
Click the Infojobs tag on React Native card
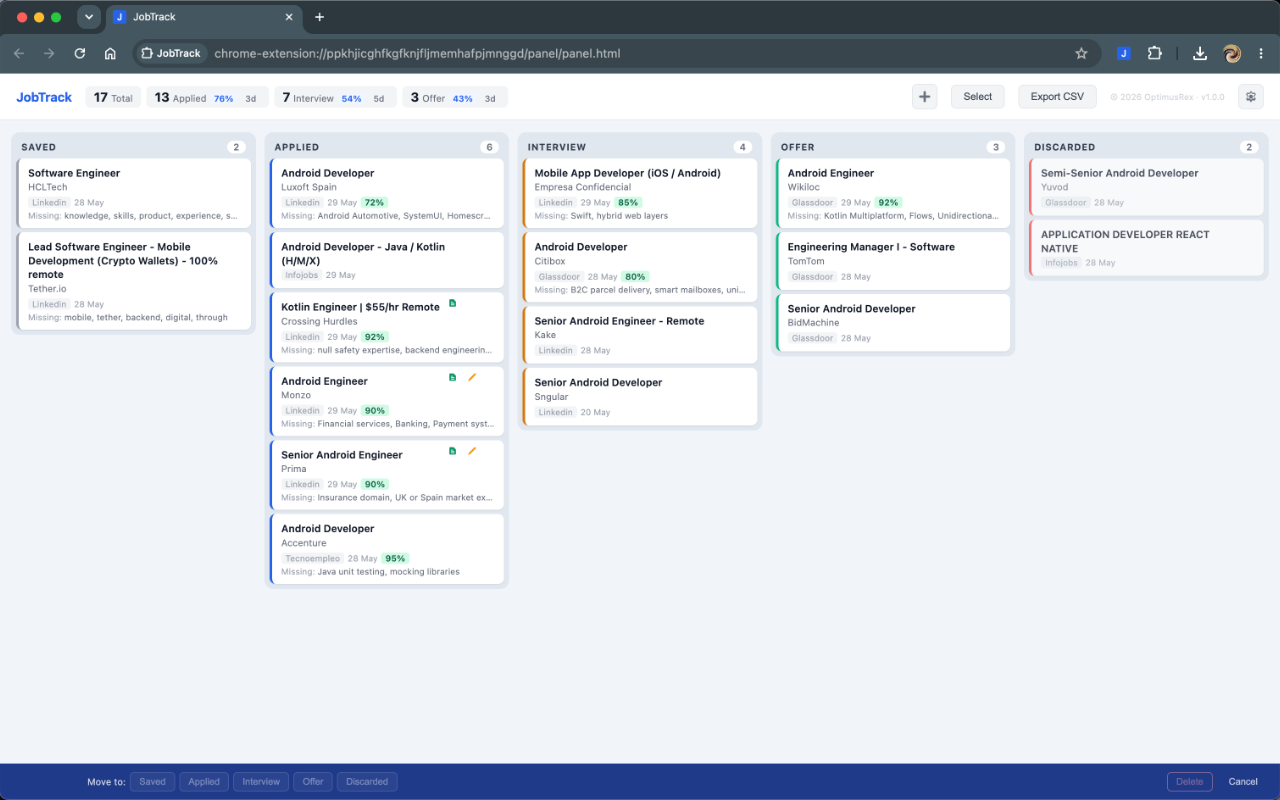coord(1062,263)
